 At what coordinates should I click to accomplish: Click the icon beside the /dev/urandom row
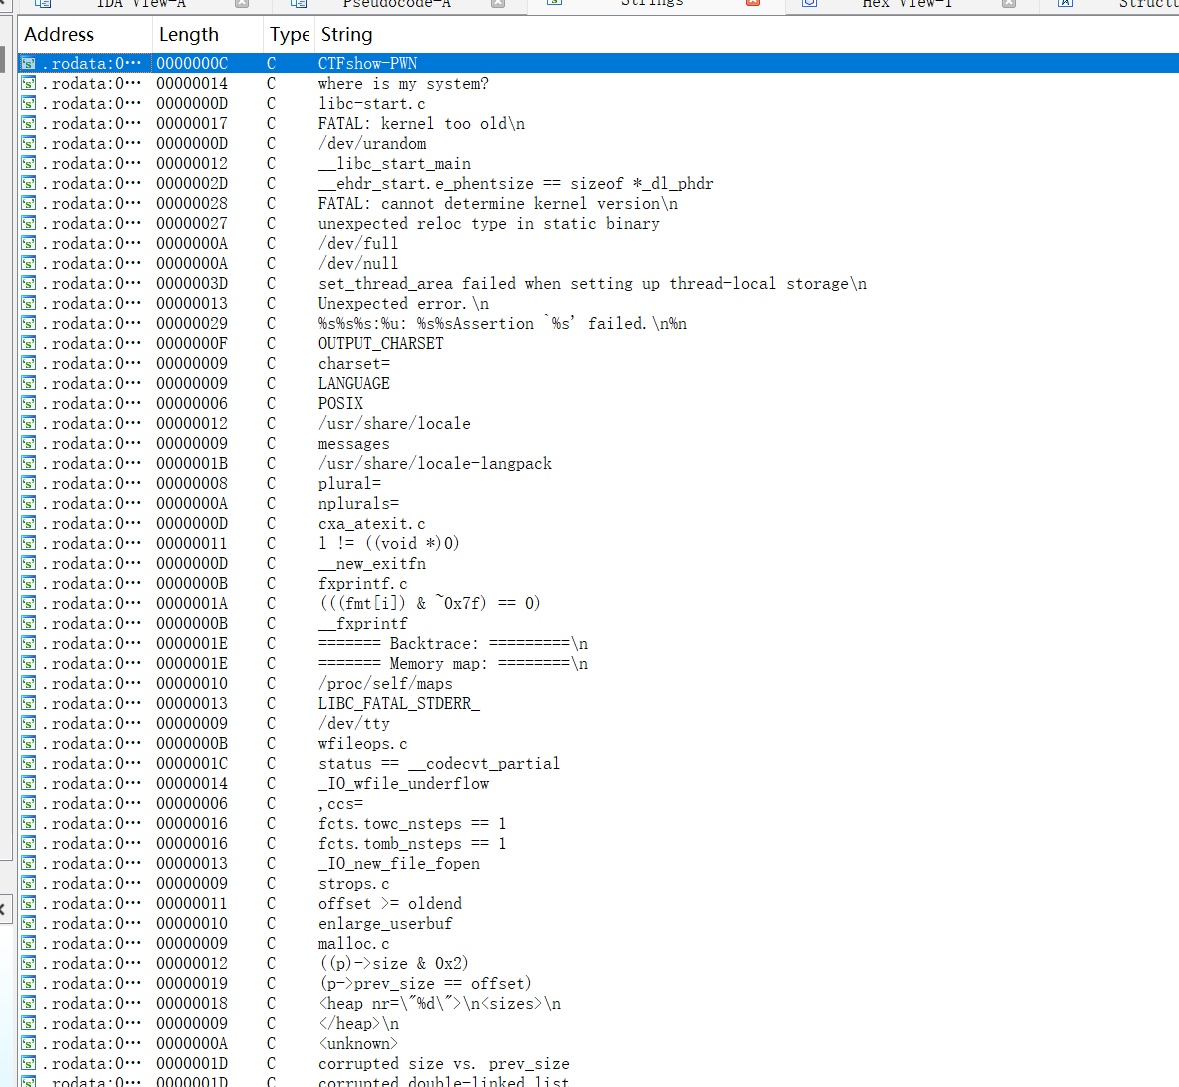[x=29, y=144]
